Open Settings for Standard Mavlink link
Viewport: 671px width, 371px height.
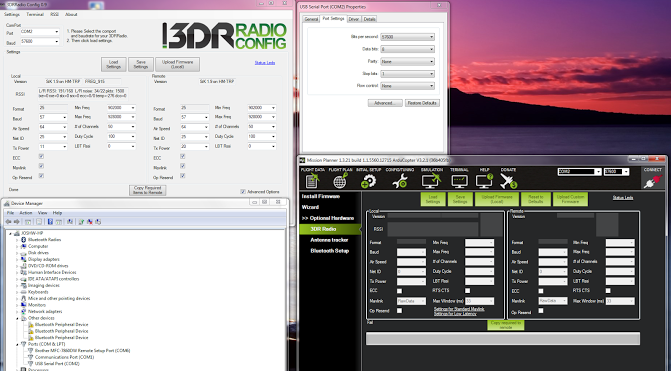tap(459, 309)
